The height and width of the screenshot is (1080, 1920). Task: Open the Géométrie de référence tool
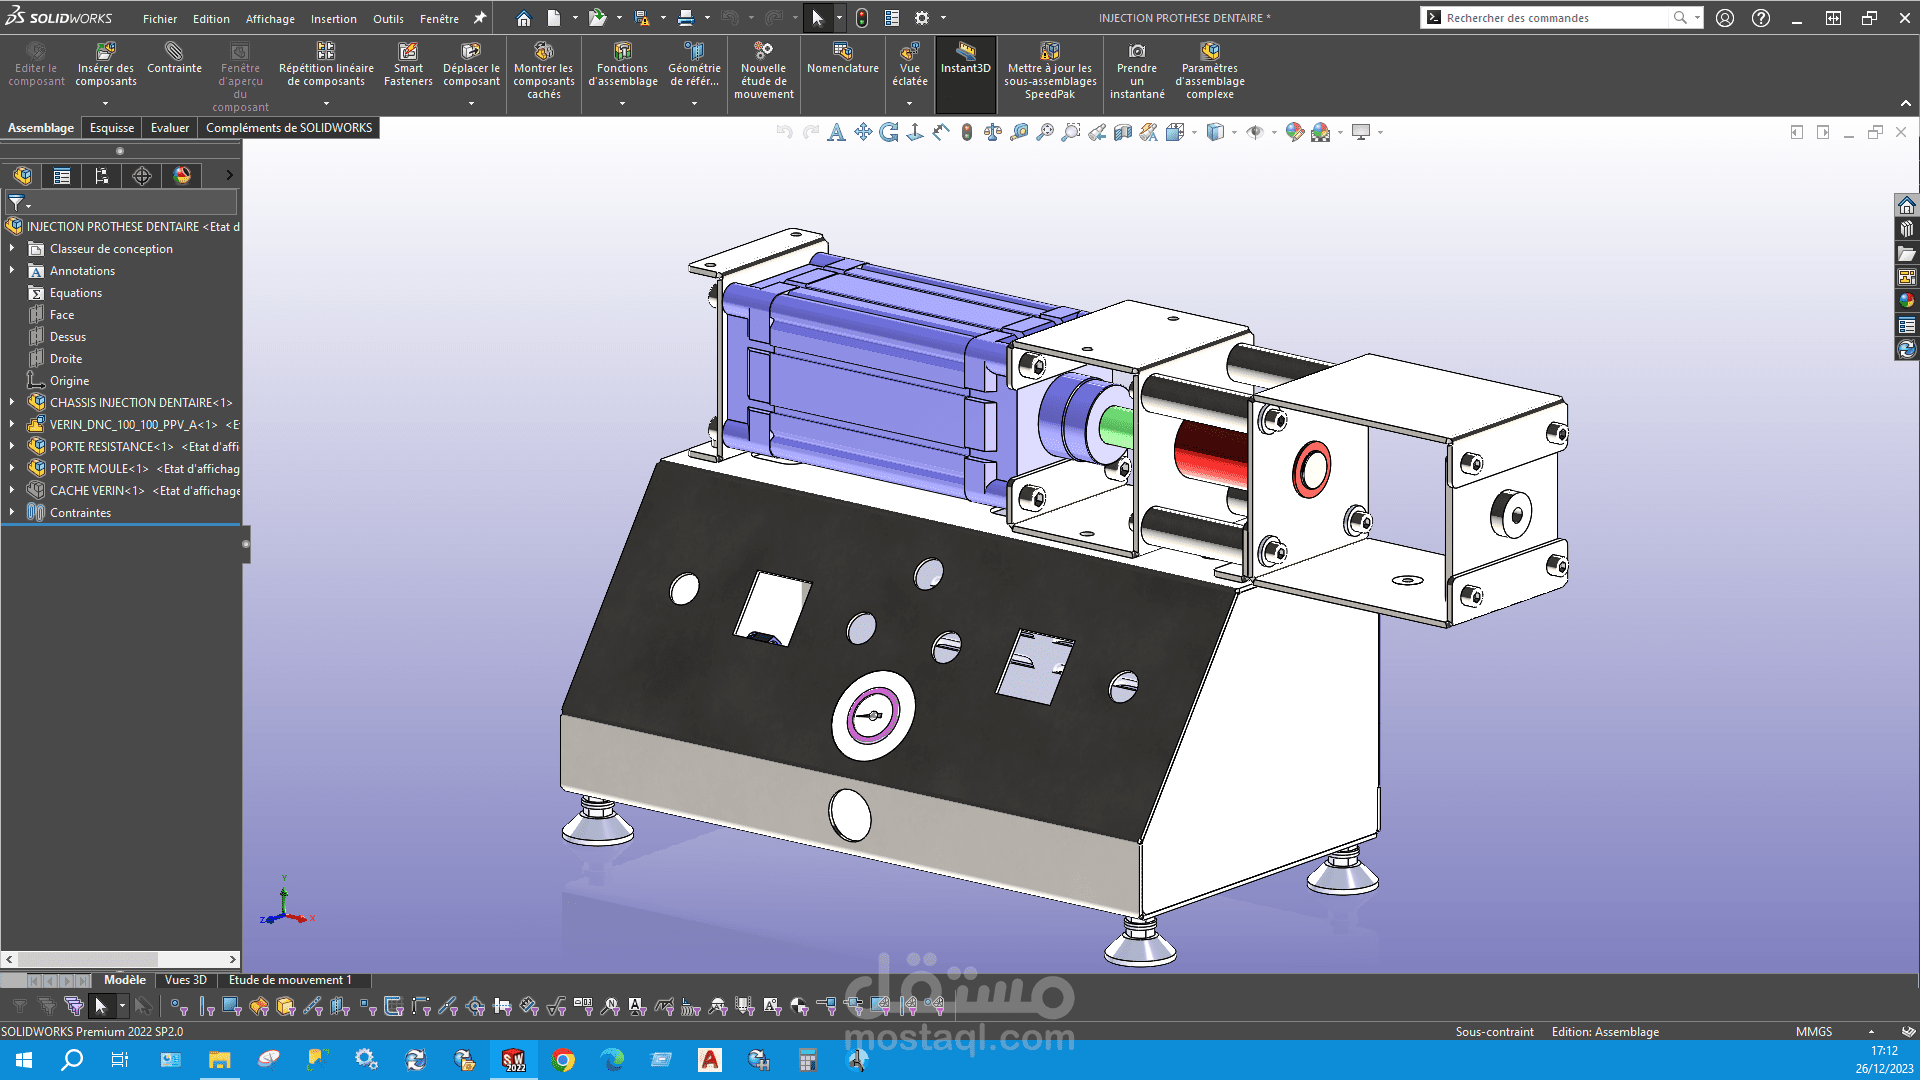pos(694,65)
